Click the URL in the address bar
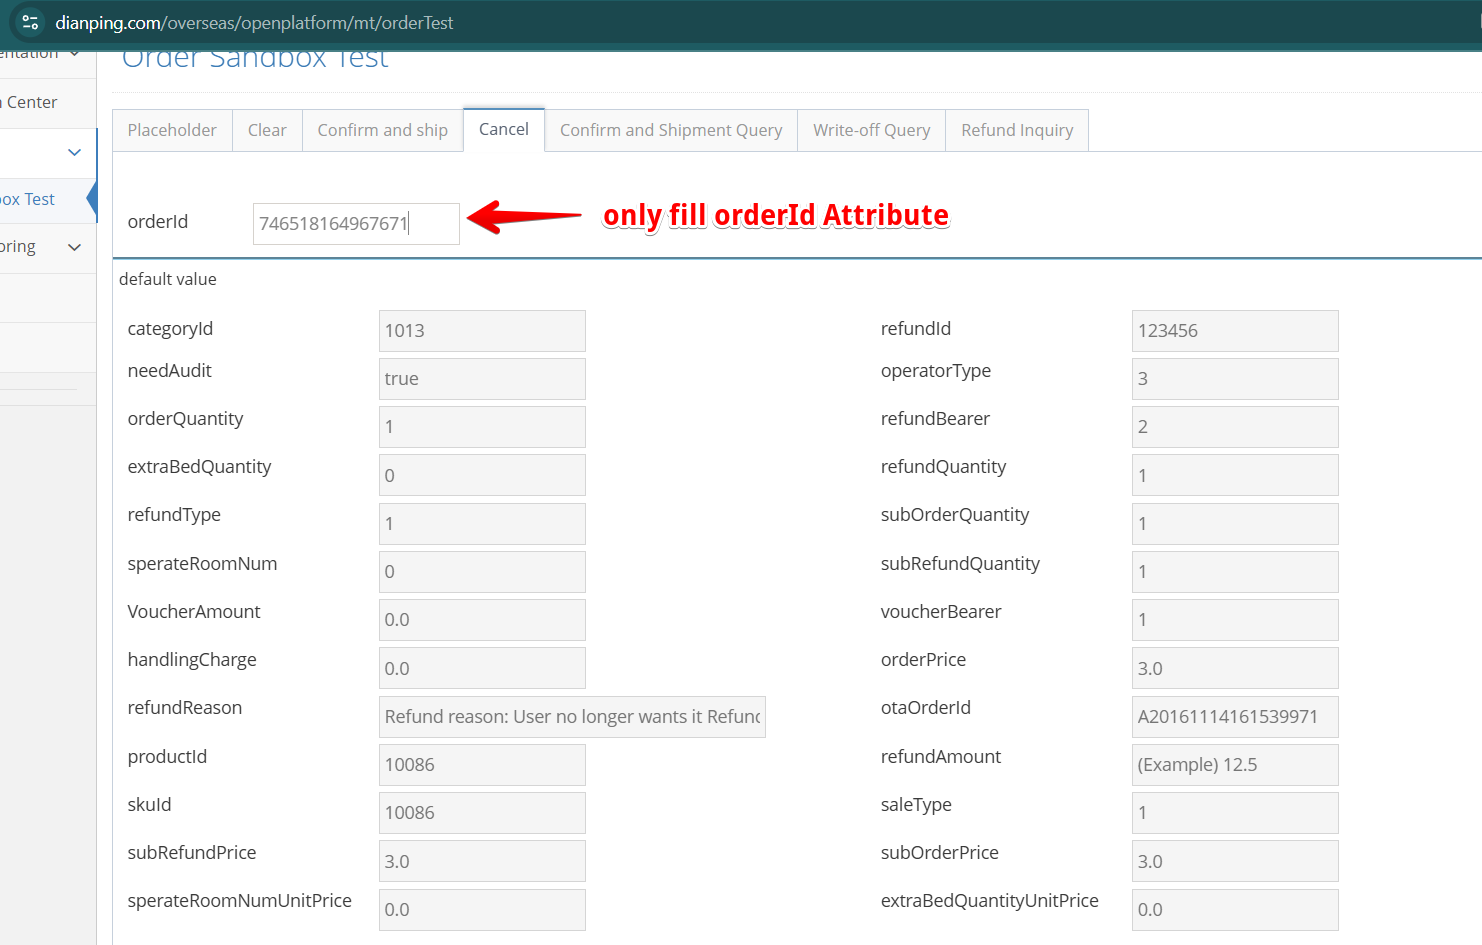This screenshot has height=945, width=1482. tap(254, 22)
